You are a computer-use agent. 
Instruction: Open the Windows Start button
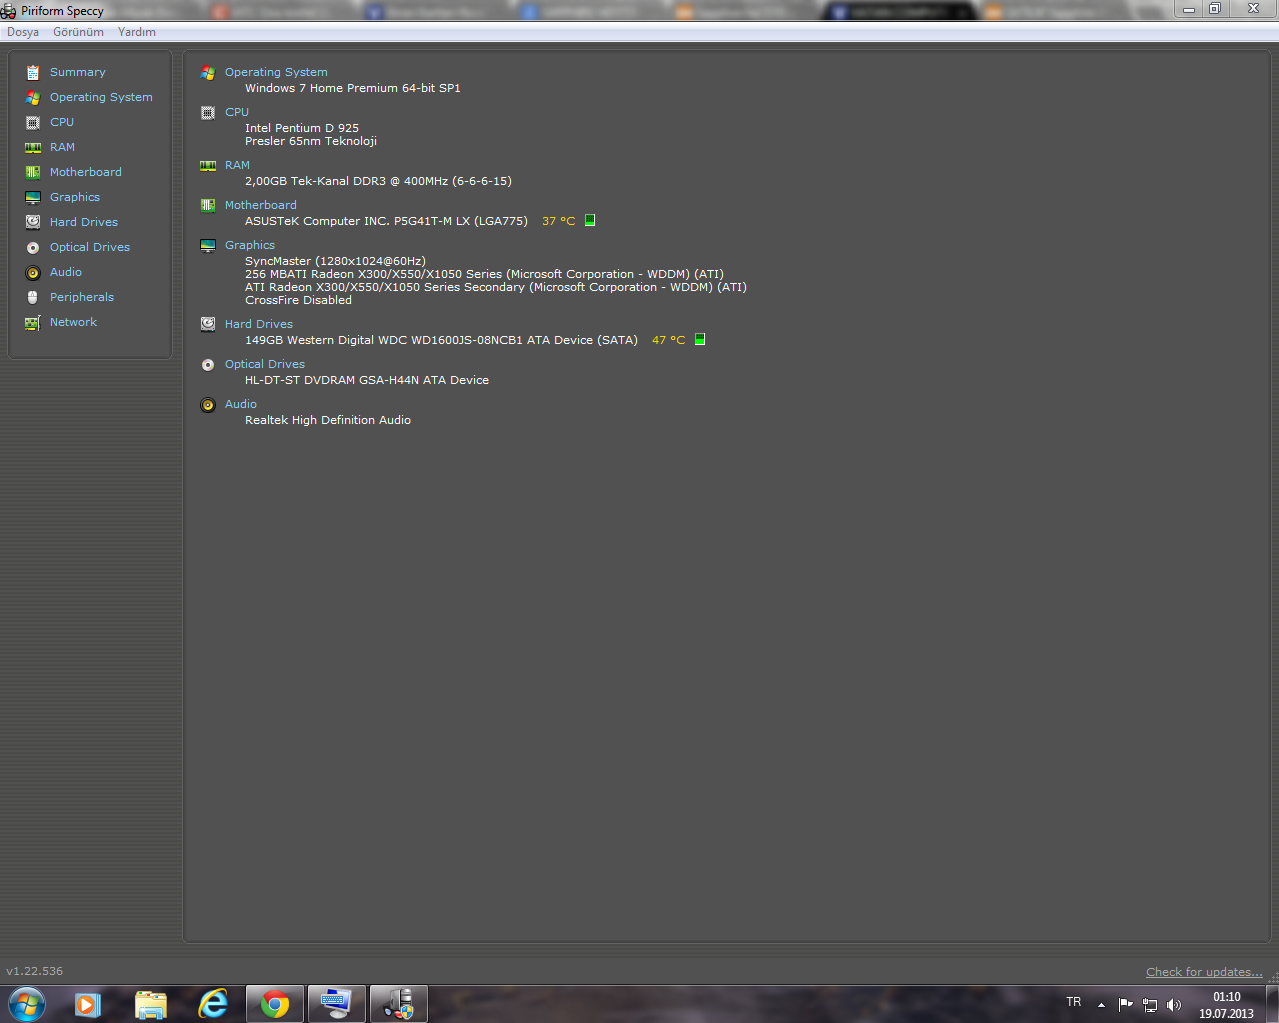(26, 1004)
